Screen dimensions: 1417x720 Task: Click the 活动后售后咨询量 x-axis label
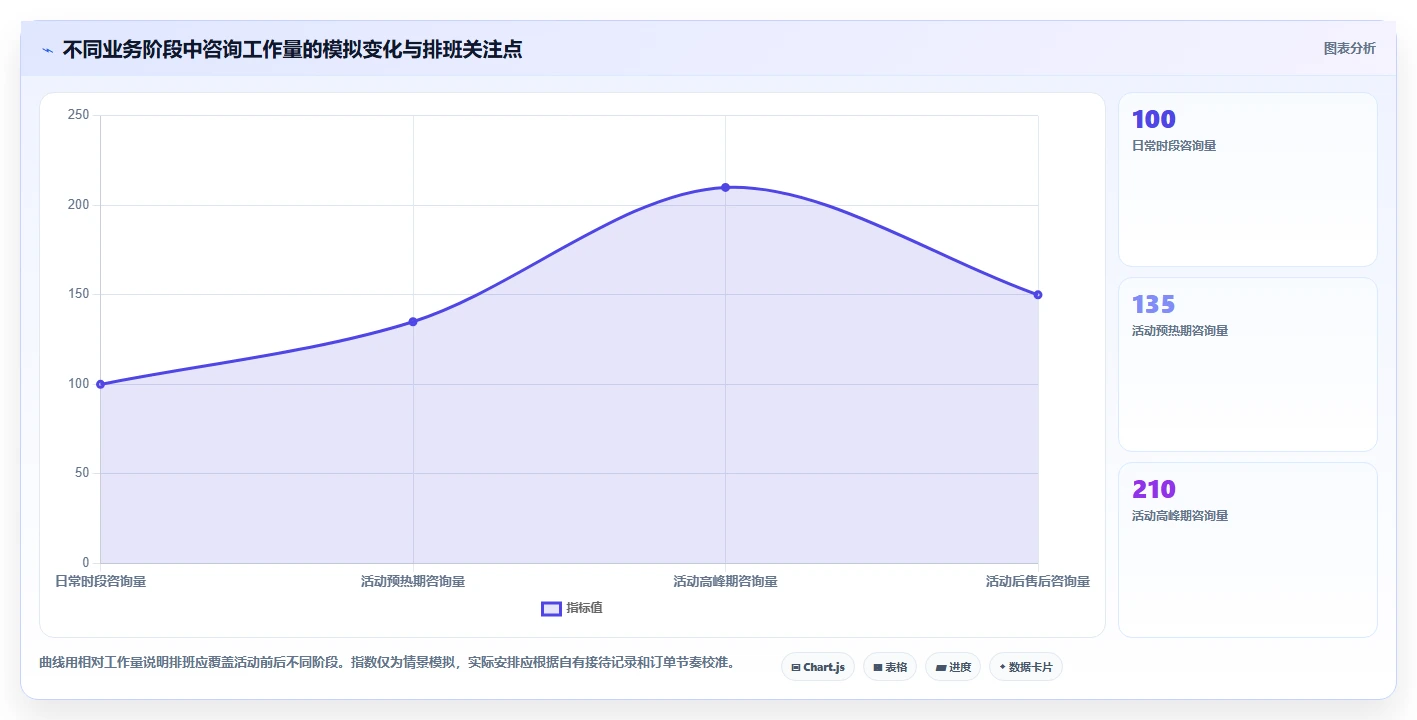coord(1038,581)
